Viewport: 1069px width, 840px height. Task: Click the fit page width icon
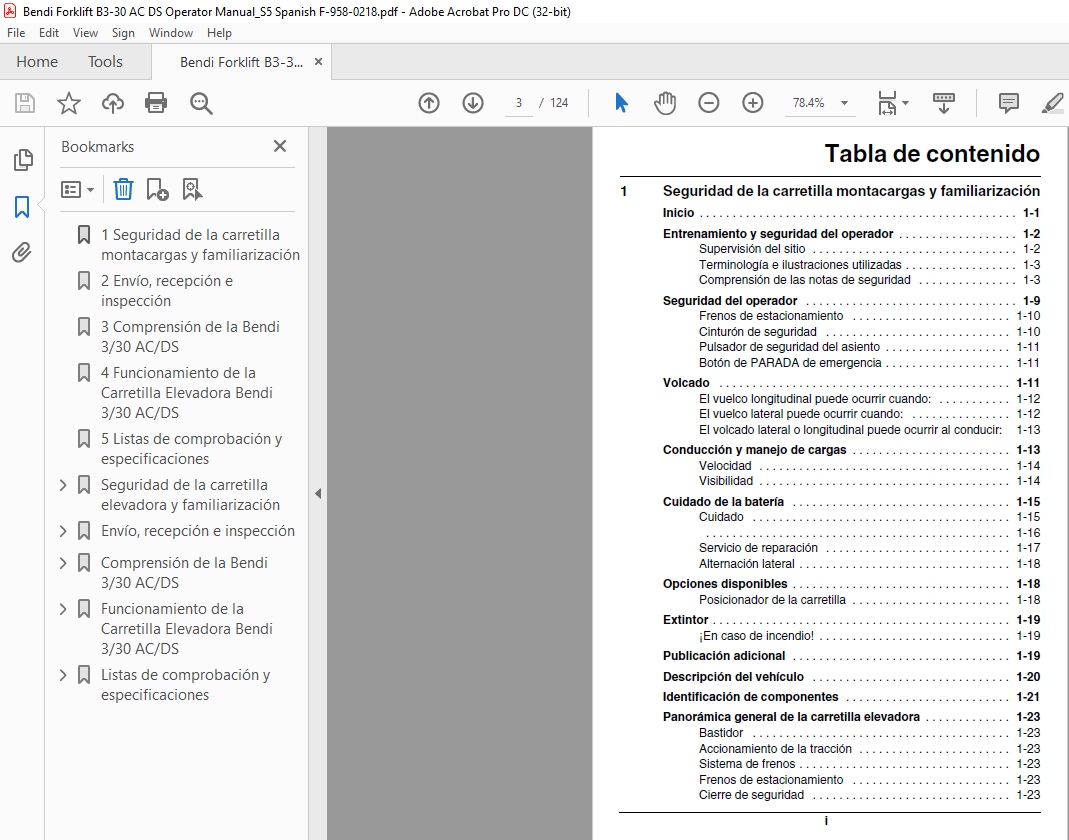pos(887,103)
